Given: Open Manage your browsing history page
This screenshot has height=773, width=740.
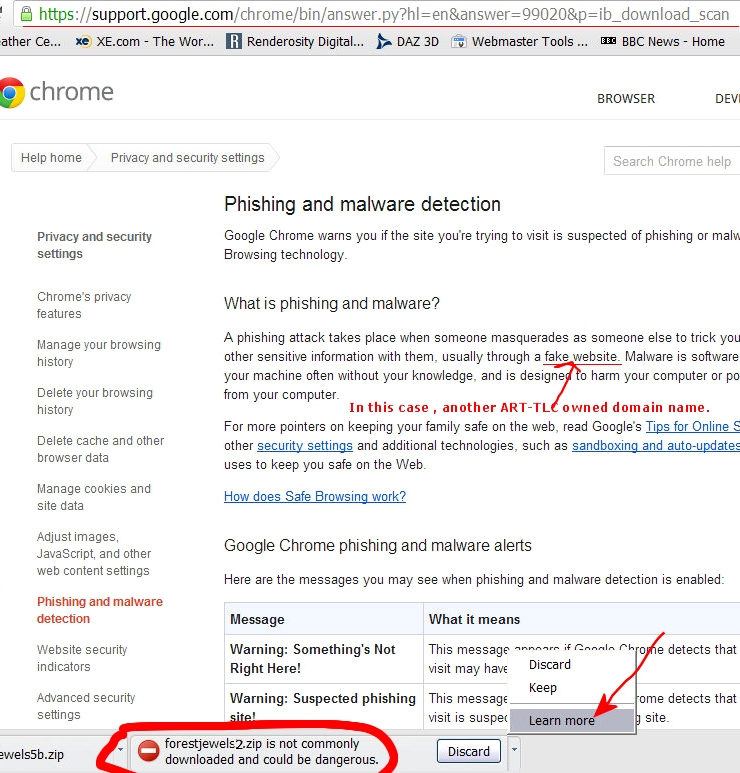Looking at the screenshot, I should [99, 353].
